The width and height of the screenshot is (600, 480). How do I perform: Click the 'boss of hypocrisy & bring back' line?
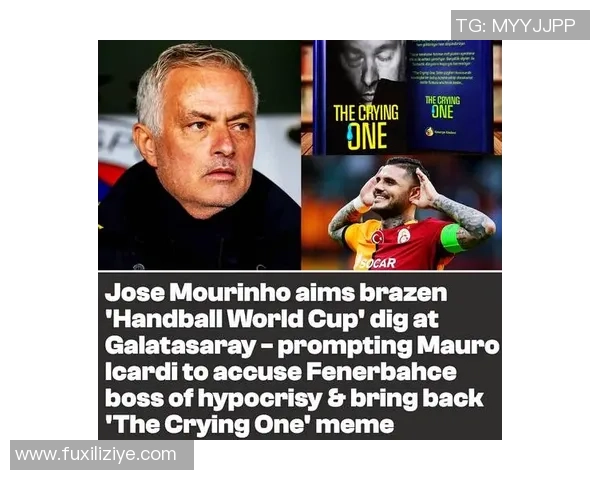[x=294, y=398]
